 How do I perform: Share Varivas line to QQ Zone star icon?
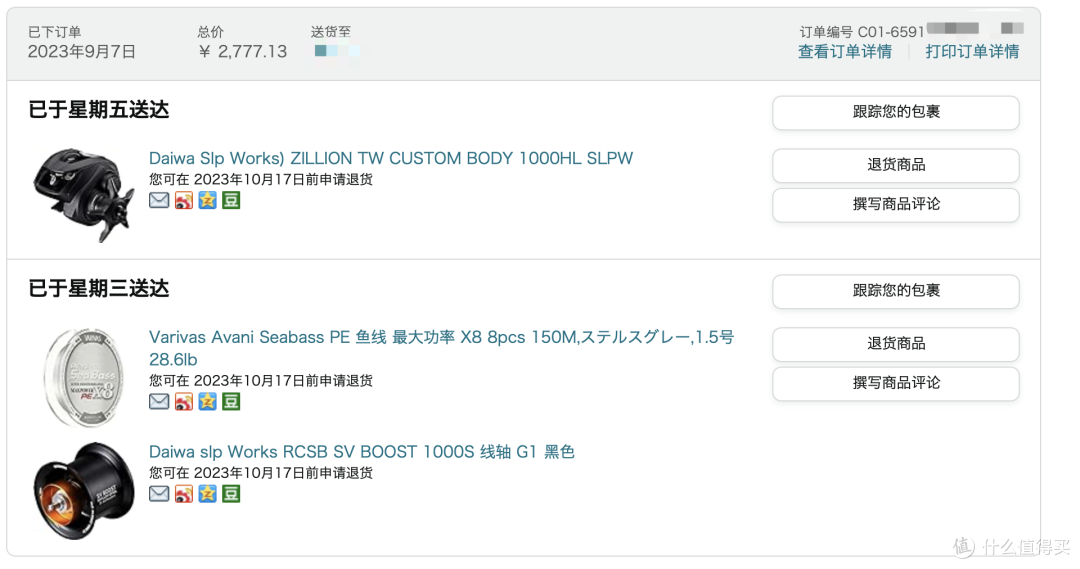pos(207,402)
